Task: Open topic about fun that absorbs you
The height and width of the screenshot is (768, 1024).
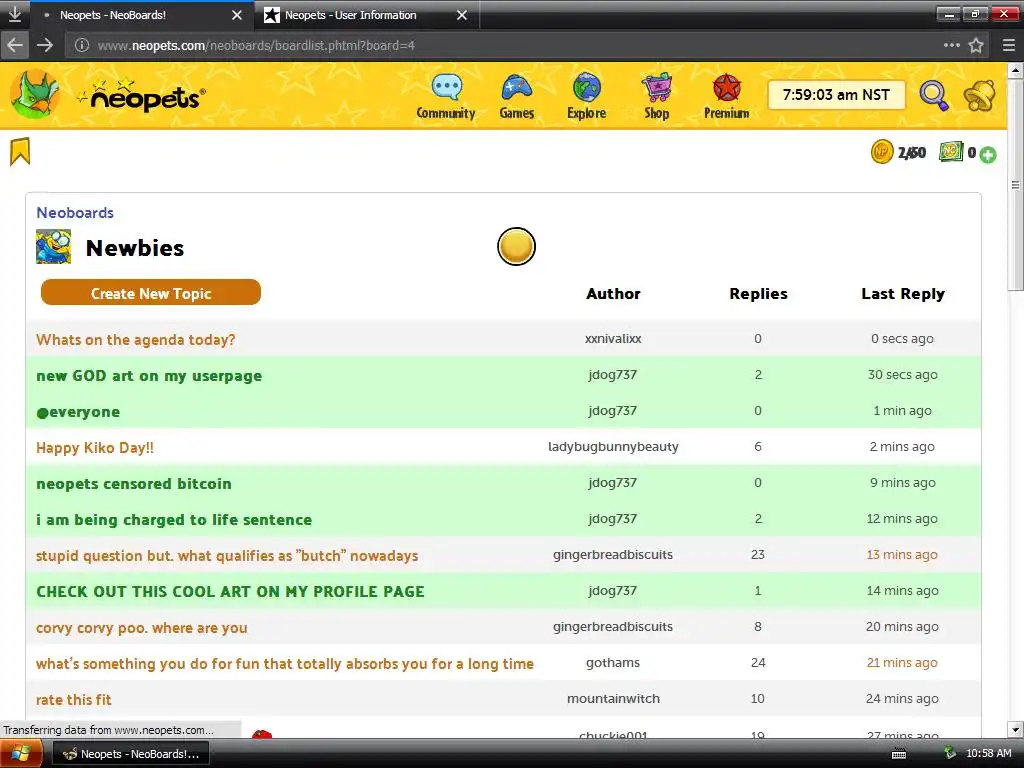Action: (x=285, y=664)
